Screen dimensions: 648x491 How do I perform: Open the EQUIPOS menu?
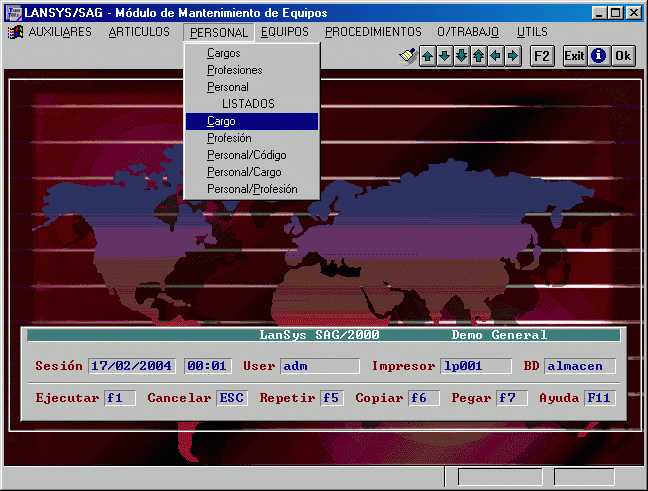pos(285,32)
